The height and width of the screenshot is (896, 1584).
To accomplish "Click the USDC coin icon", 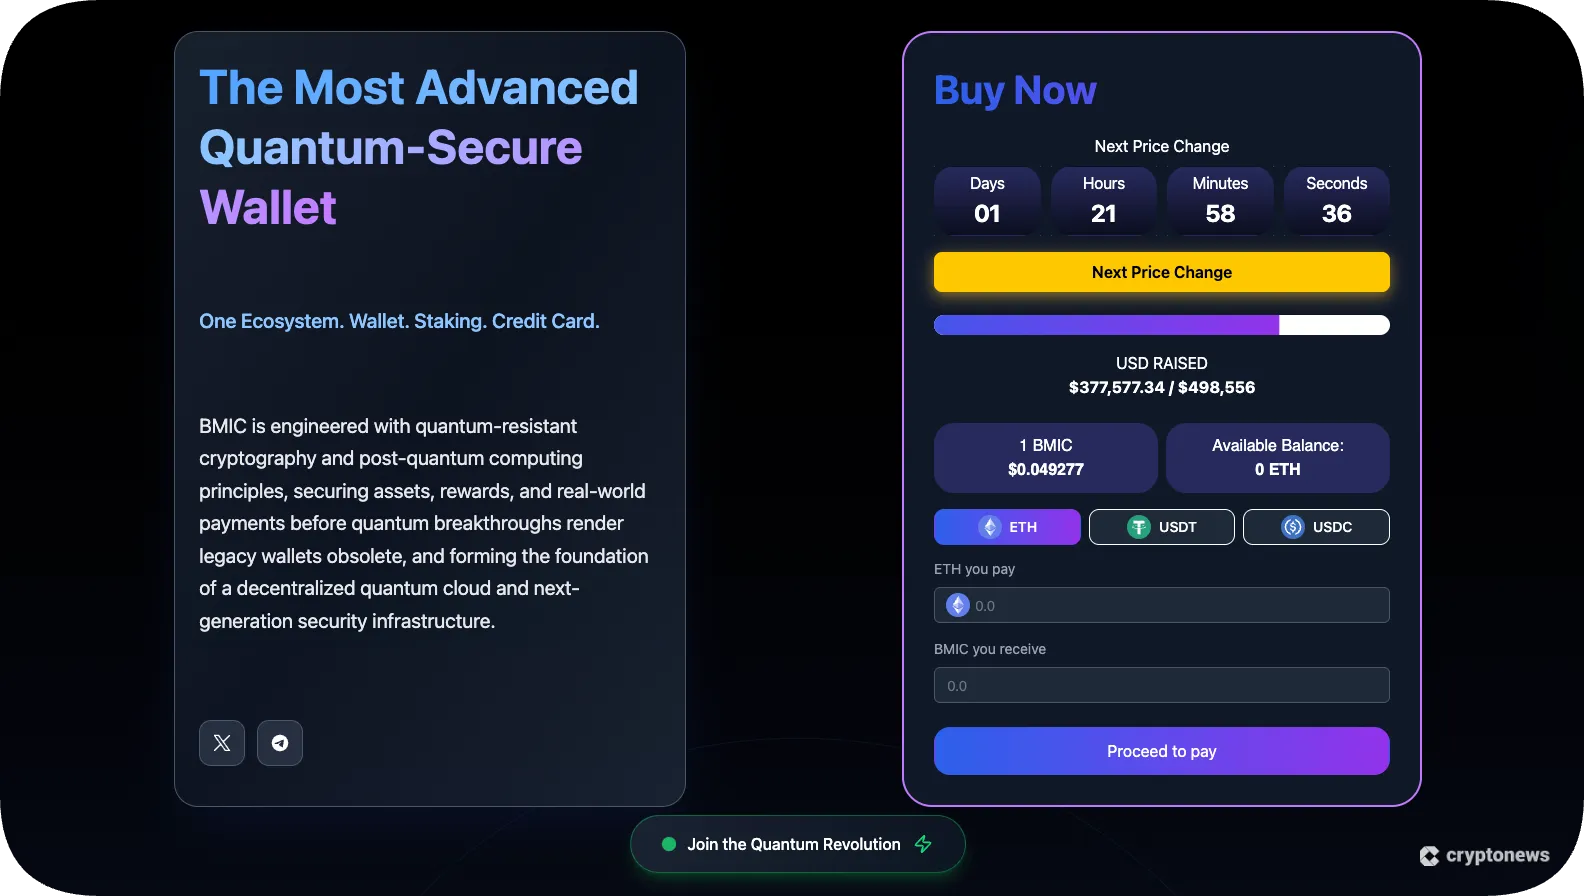I will click(1291, 527).
